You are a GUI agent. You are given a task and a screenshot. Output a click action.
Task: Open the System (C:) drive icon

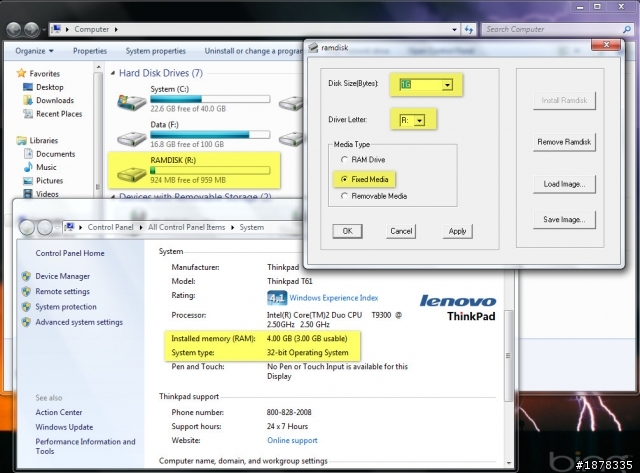(131, 101)
